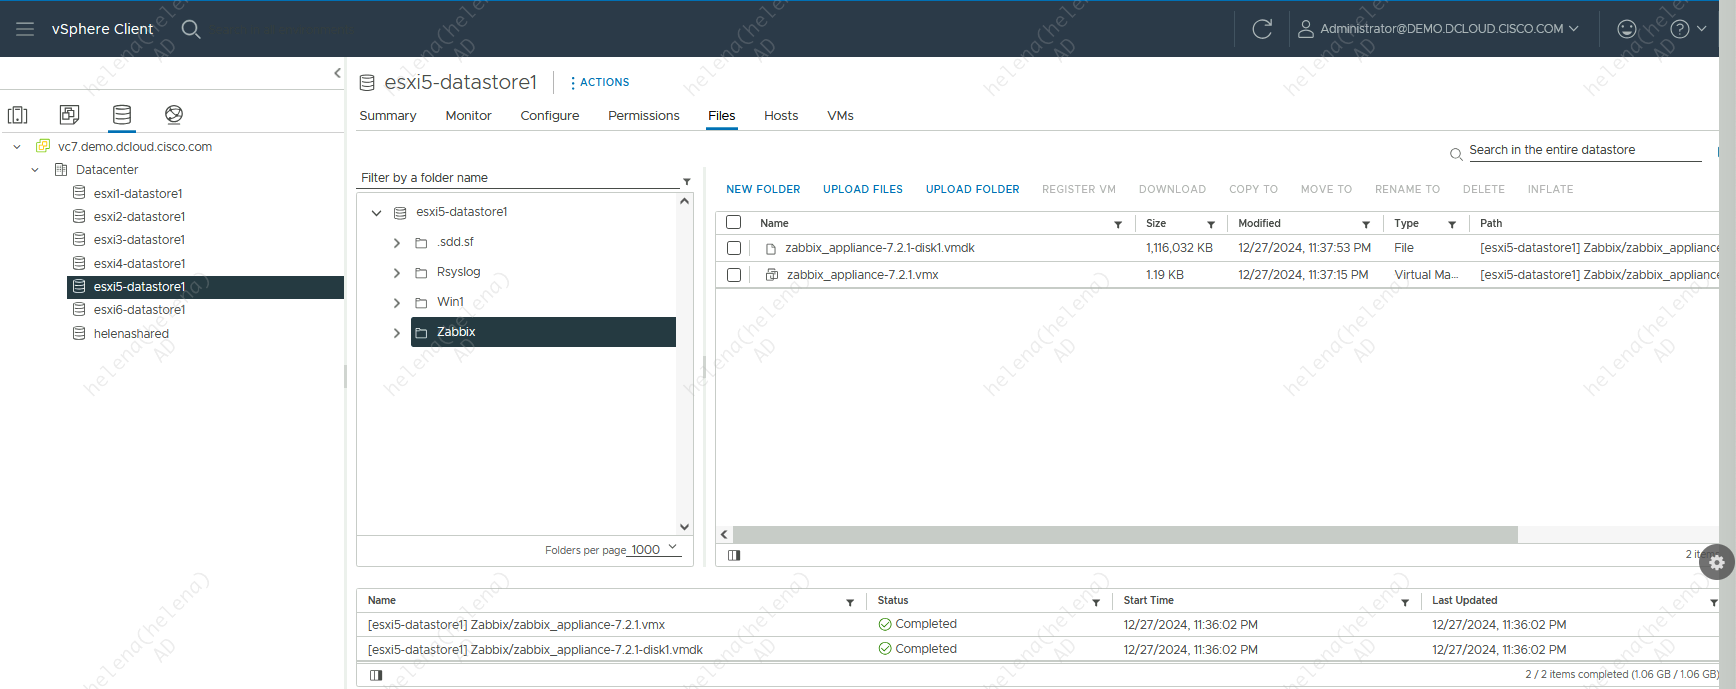Open the hamburger navigation menu

click(25, 29)
